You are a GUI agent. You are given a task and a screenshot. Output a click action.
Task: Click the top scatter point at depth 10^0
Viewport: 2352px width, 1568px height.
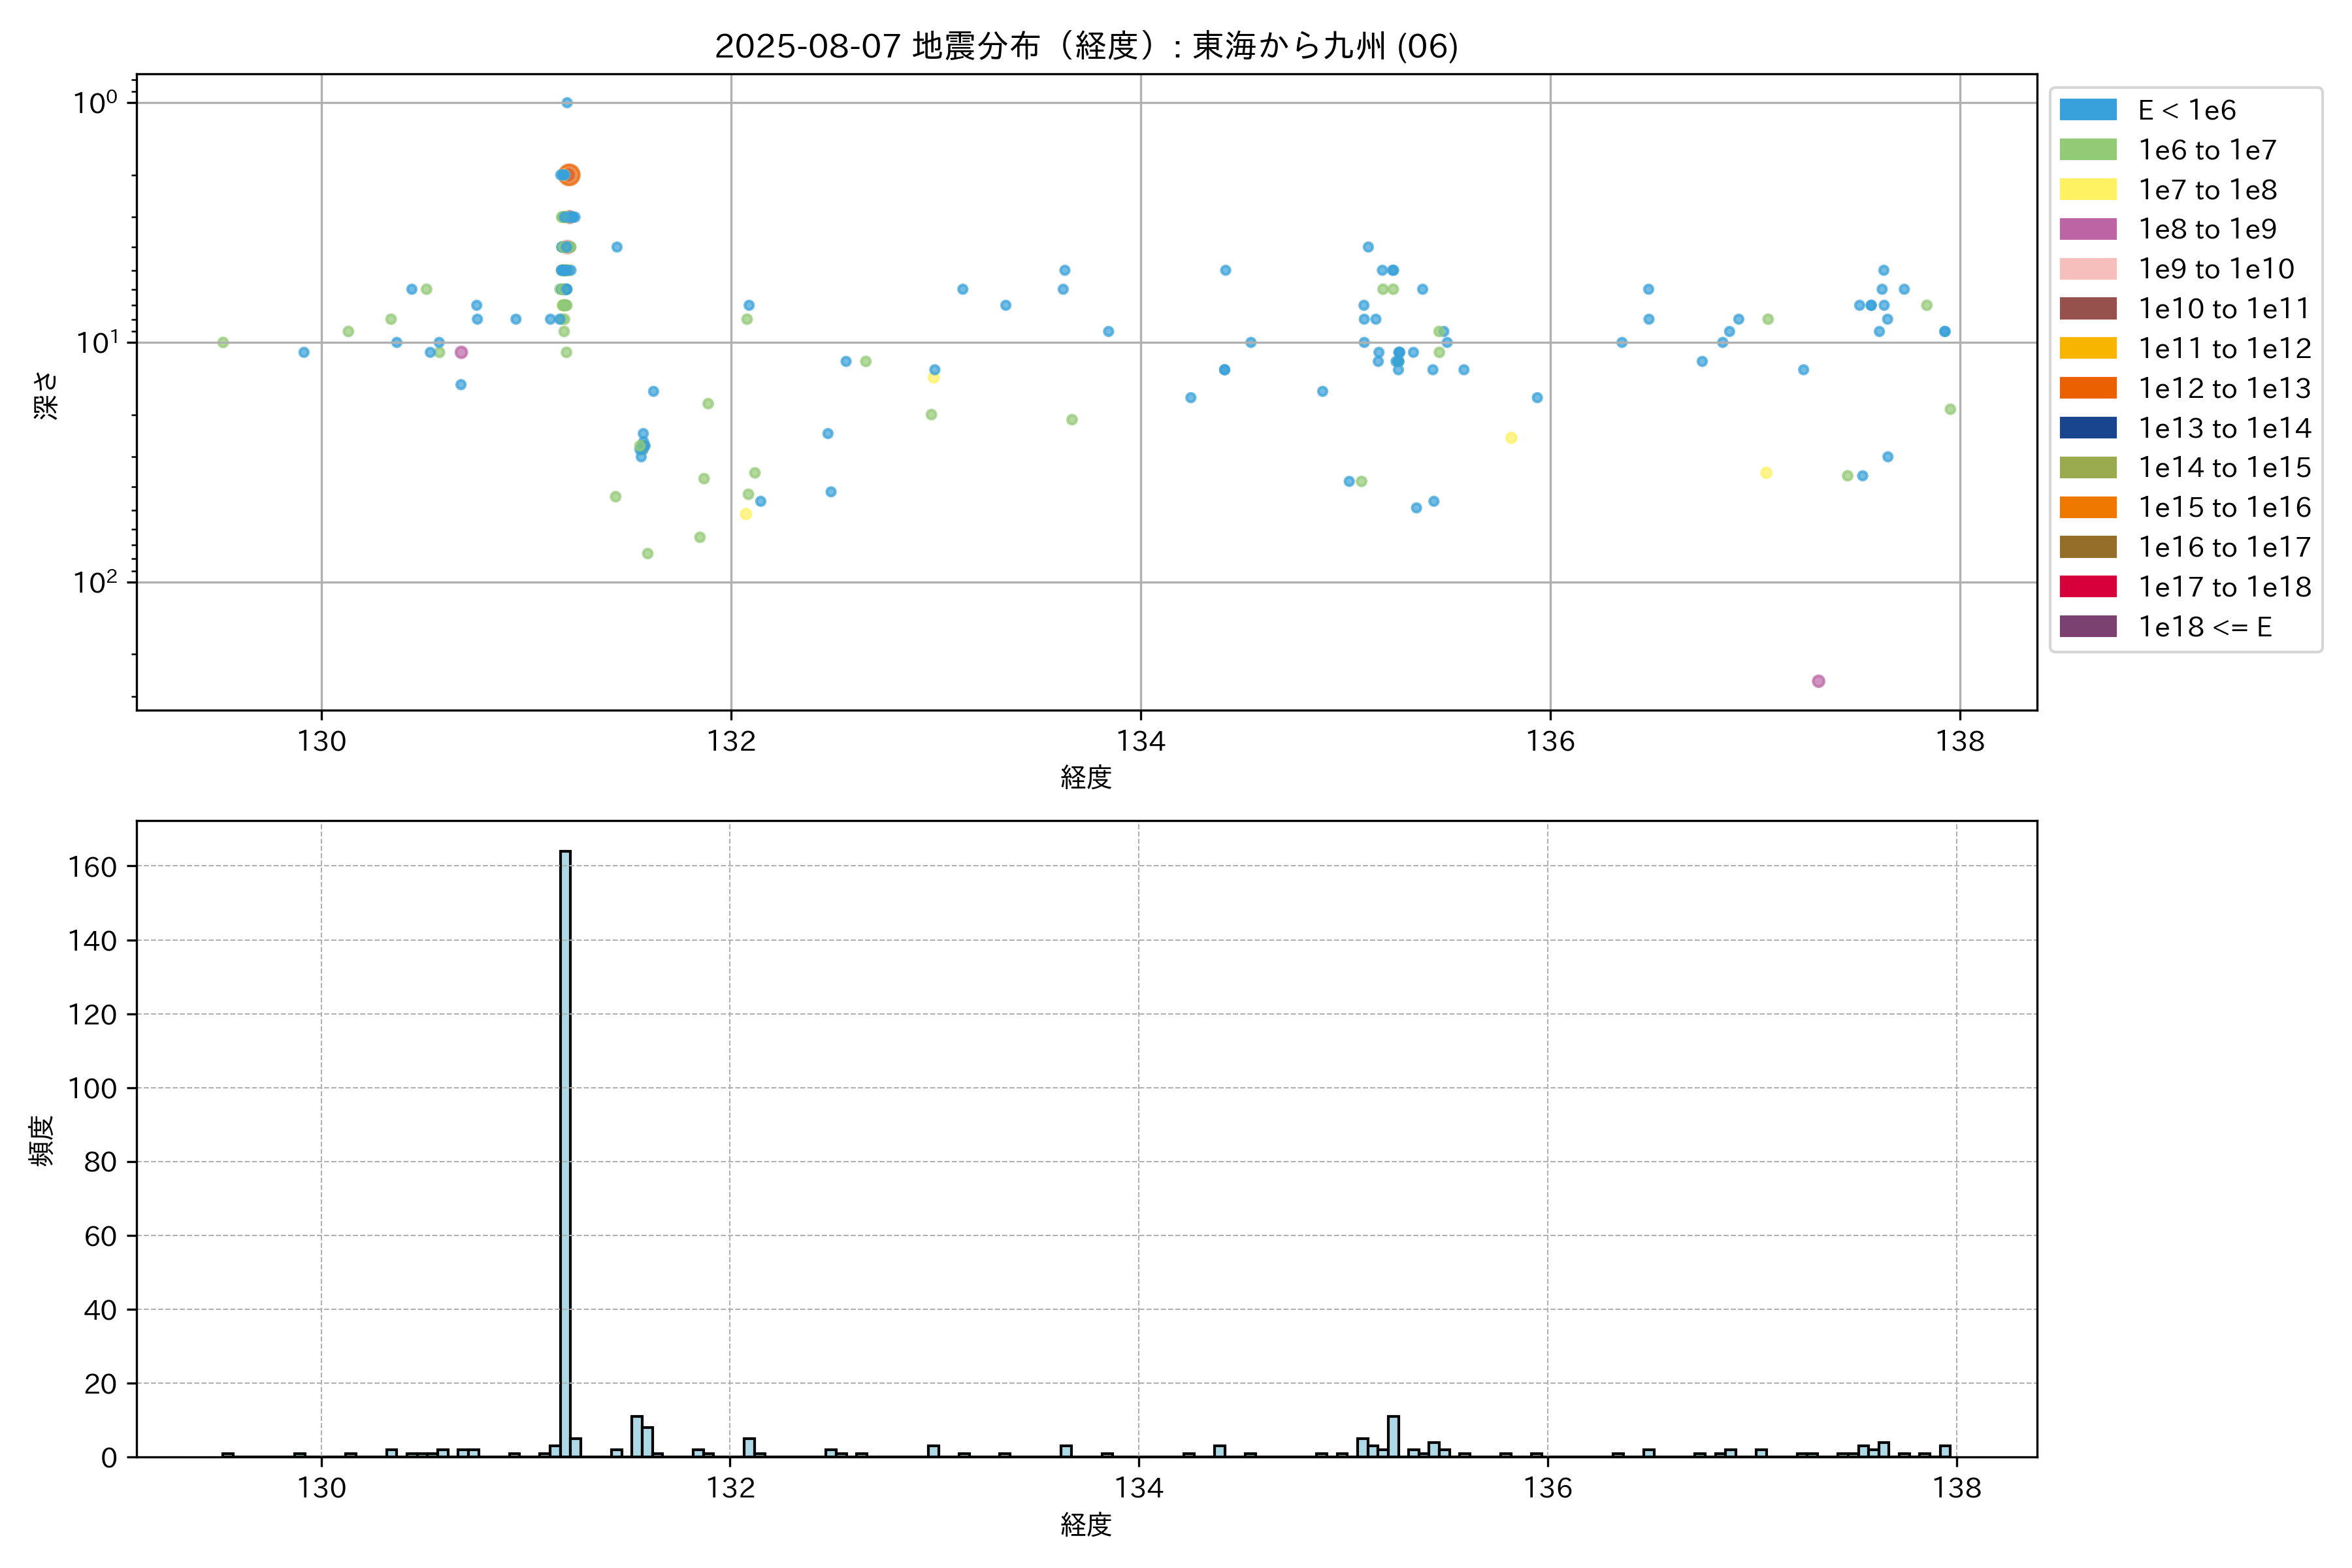(x=567, y=103)
